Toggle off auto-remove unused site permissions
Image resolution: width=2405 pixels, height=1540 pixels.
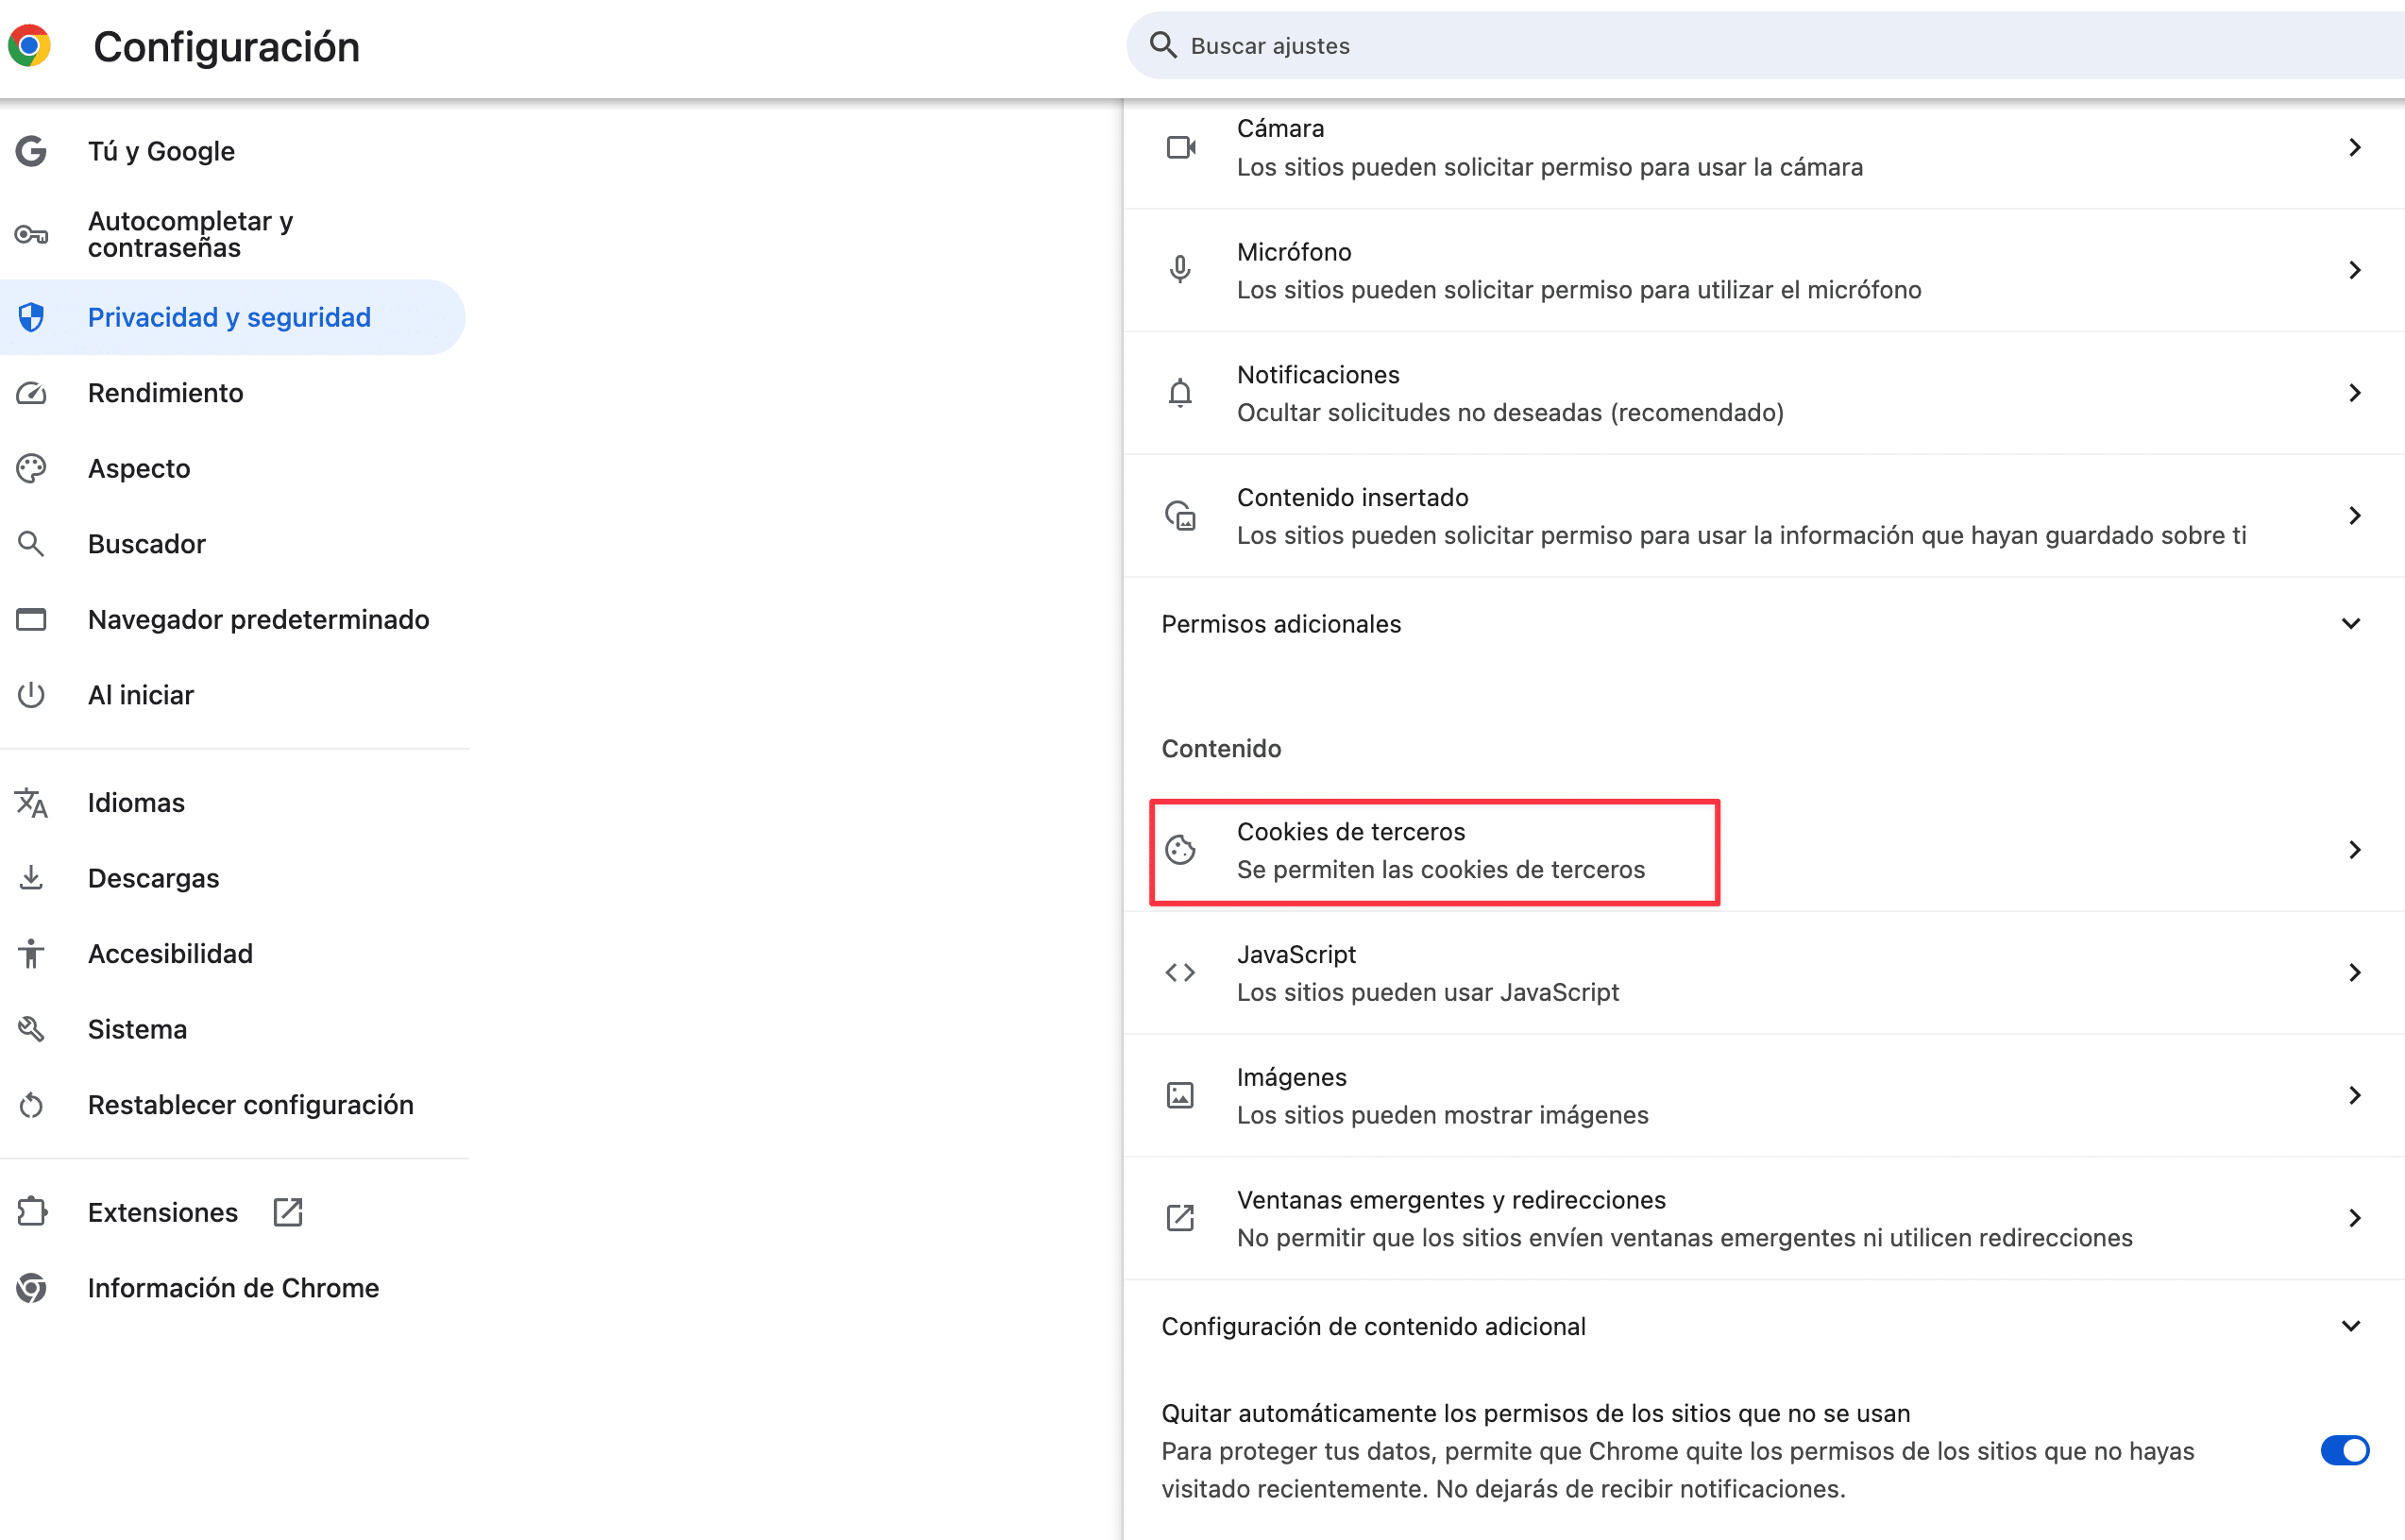(x=2344, y=1450)
